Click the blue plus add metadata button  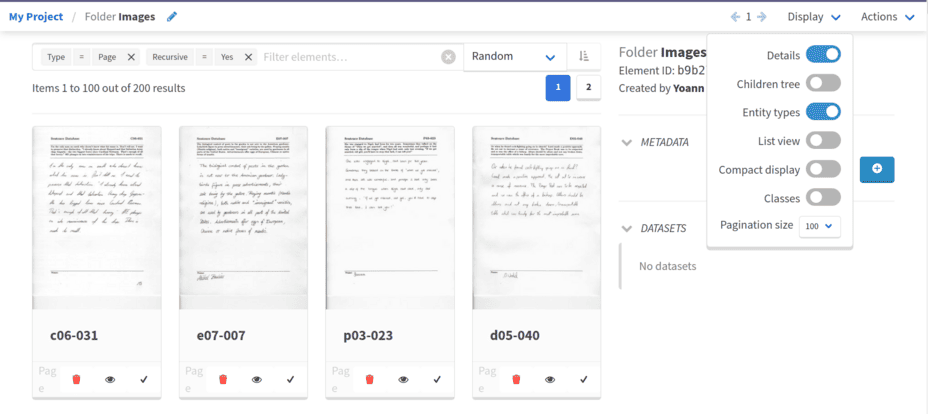tap(877, 169)
